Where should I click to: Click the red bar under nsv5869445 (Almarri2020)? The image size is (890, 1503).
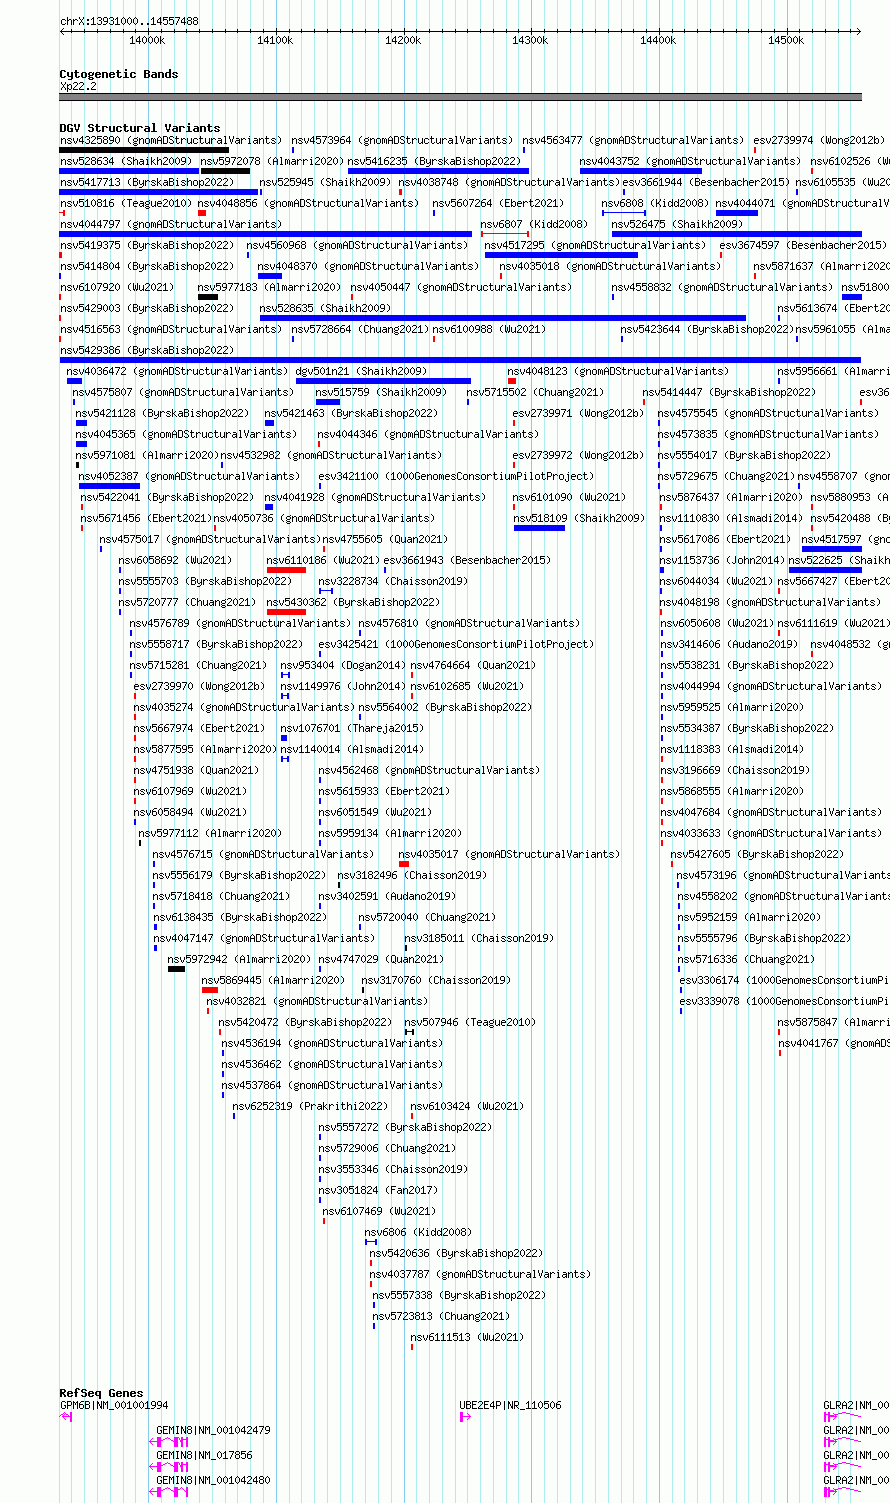click(209, 990)
